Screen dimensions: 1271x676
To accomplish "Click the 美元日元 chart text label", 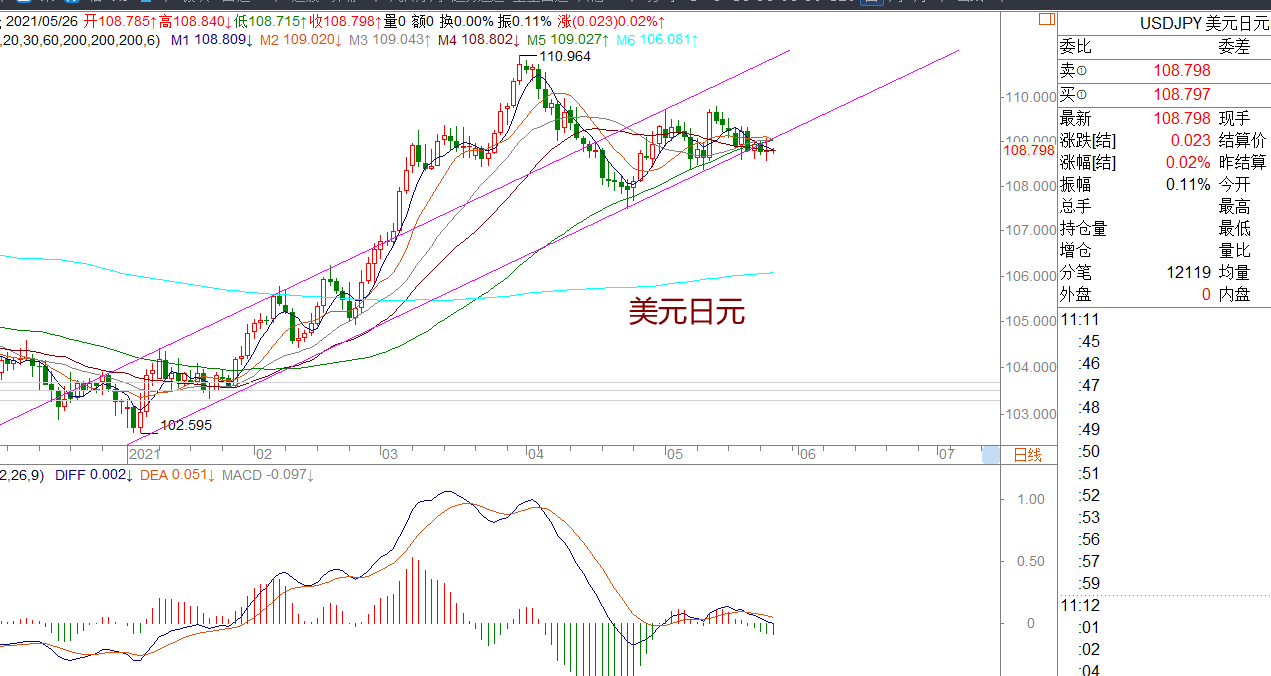I will tap(687, 312).
